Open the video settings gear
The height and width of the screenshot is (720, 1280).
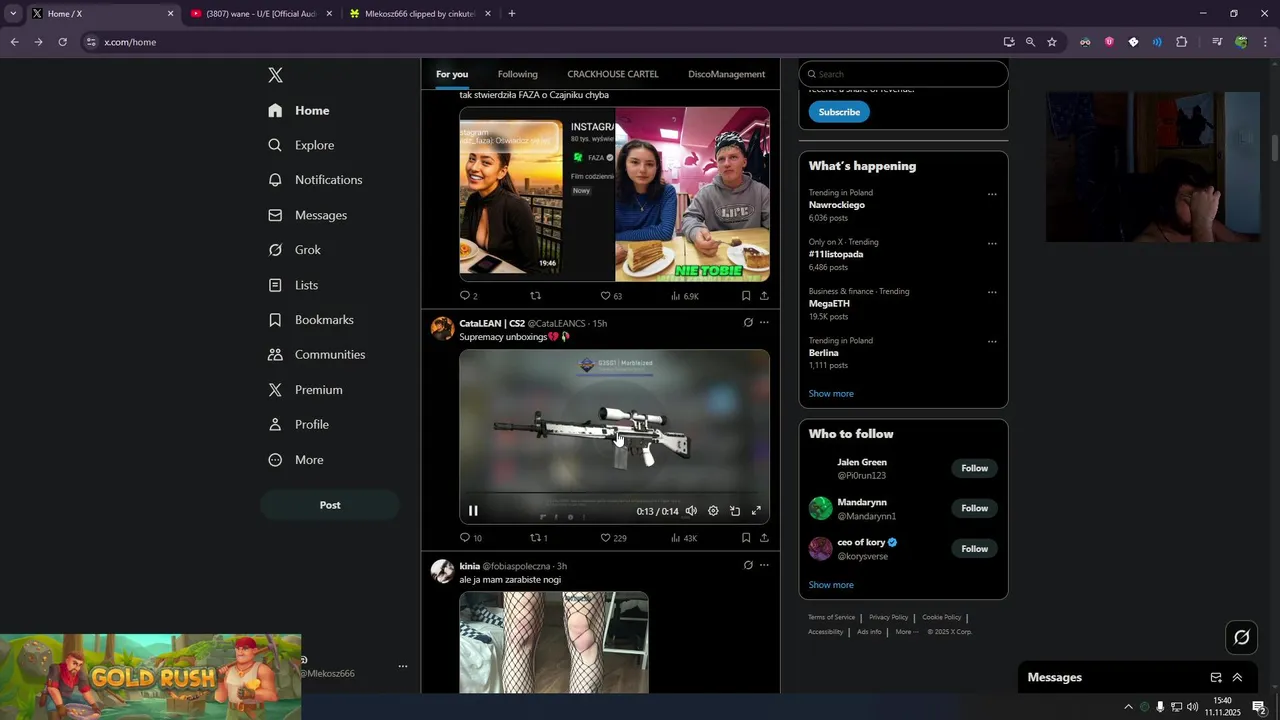(x=713, y=511)
